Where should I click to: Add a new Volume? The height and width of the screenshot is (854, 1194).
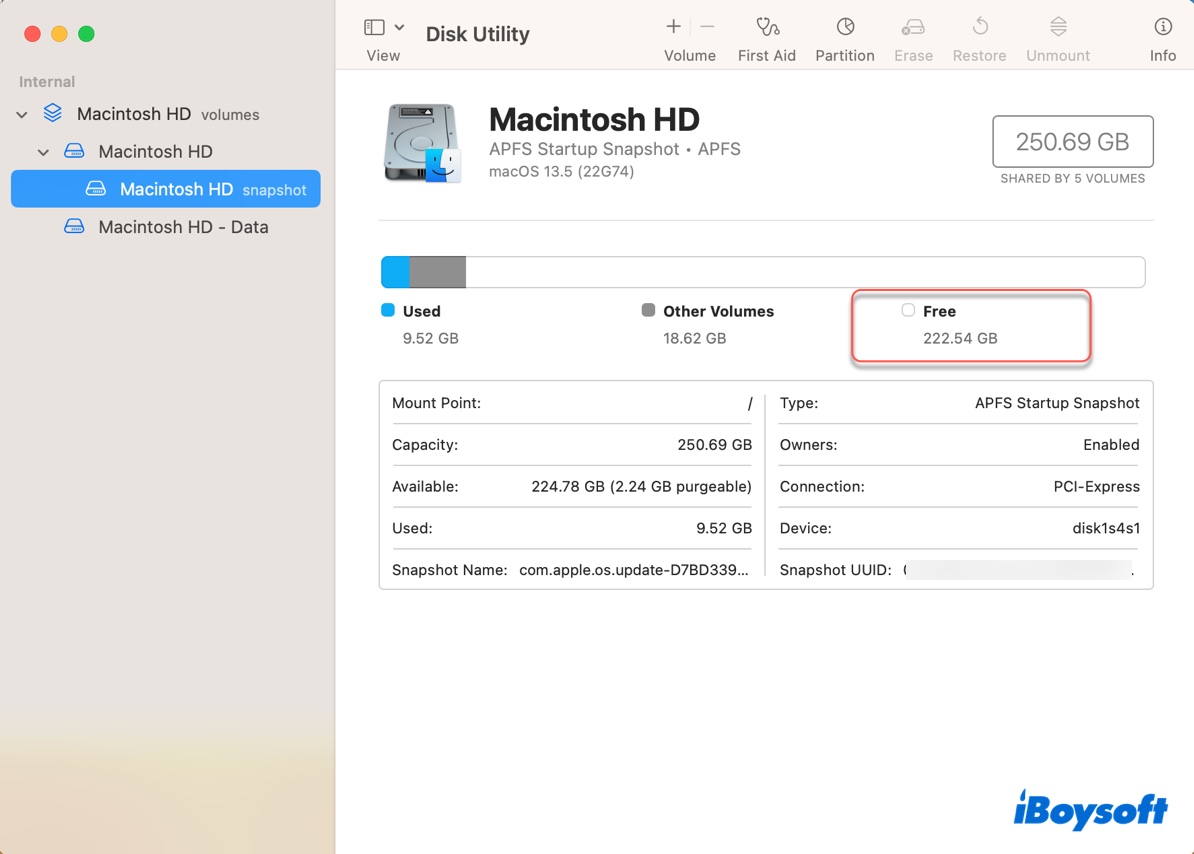coord(673,27)
